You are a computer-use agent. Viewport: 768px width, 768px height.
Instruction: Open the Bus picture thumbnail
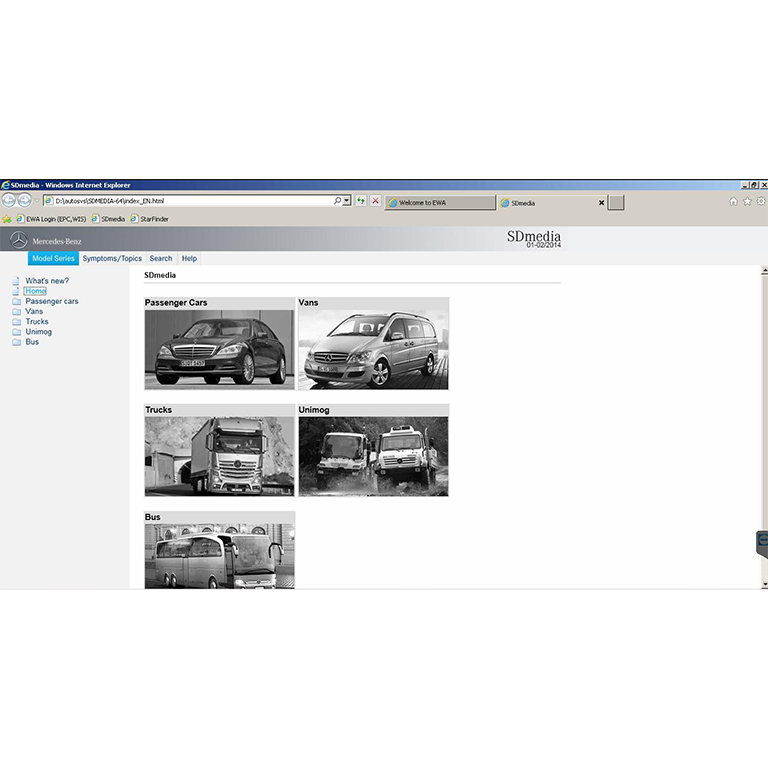pyautogui.click(x=219, y=556)
